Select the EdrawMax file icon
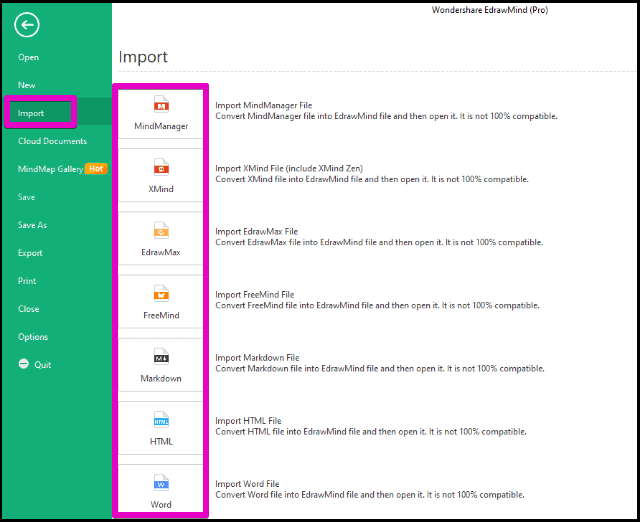 coord(161,231)
